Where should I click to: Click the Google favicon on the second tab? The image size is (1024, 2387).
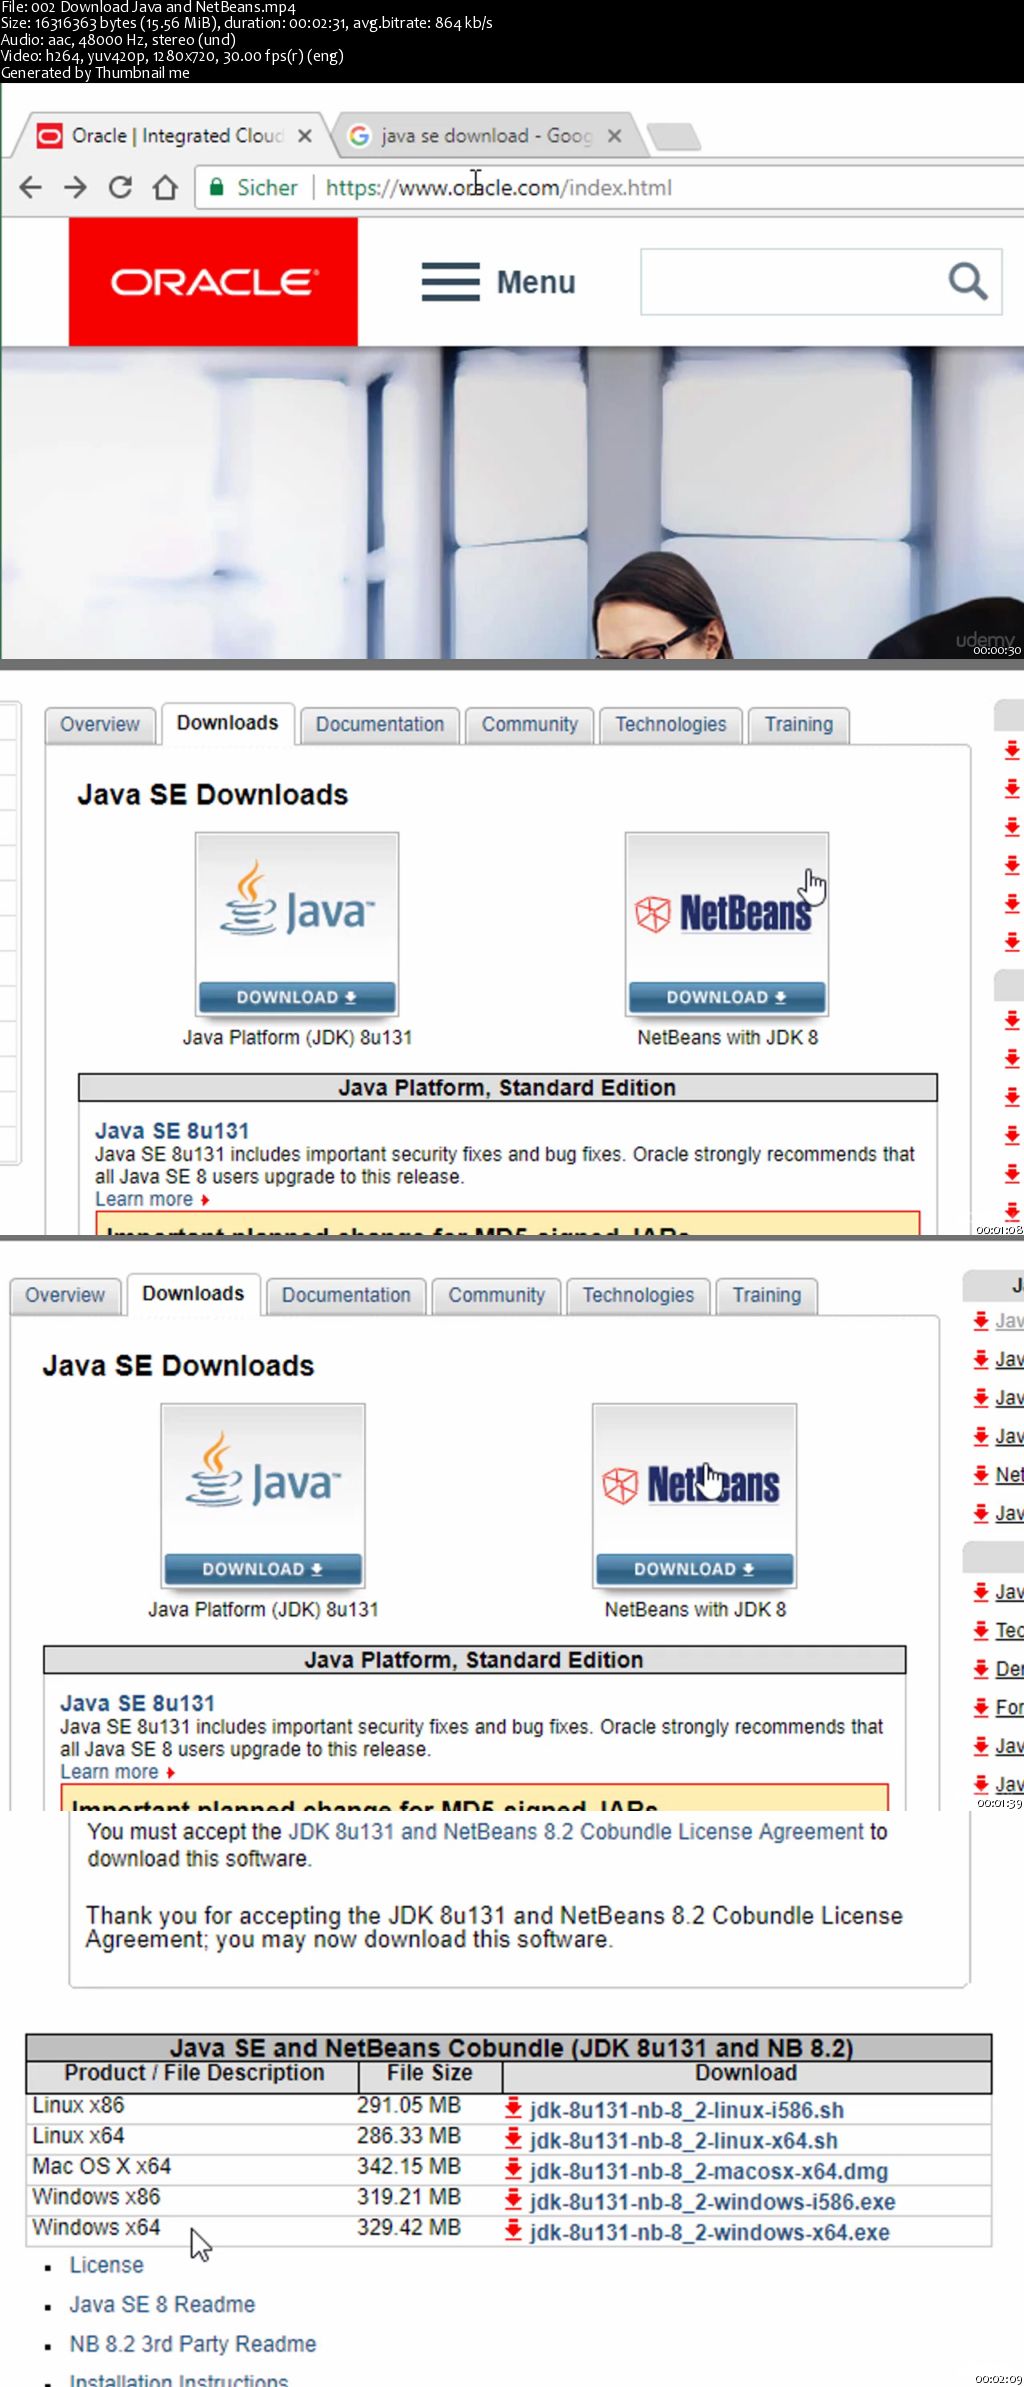[359, 135]
